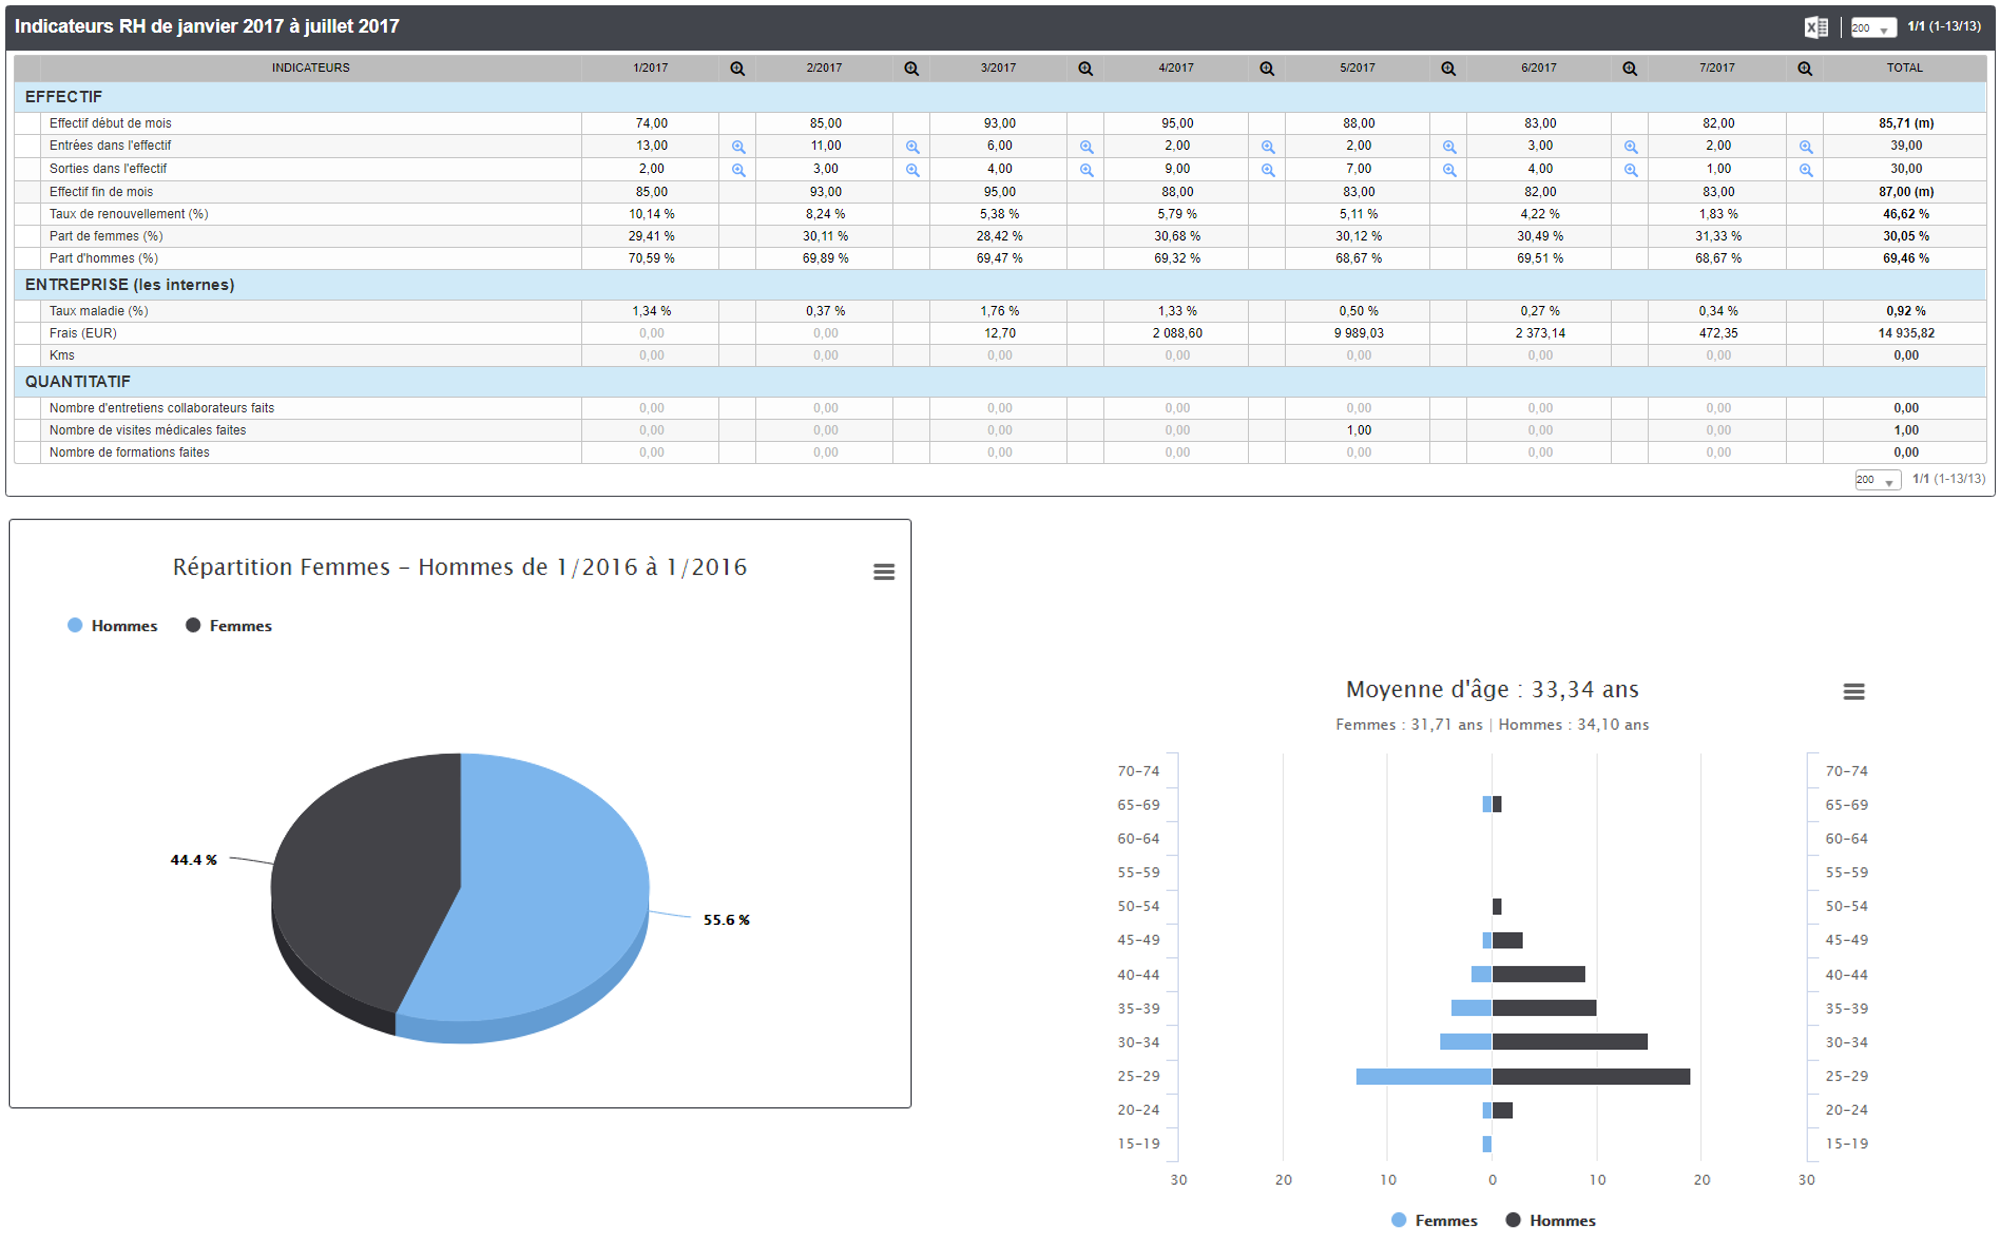Zoom into Sorties dans l'effectif for 2/2017
Viewport: 2000px width, 1256px height.
pyautogui.click(x=912, y=170)
